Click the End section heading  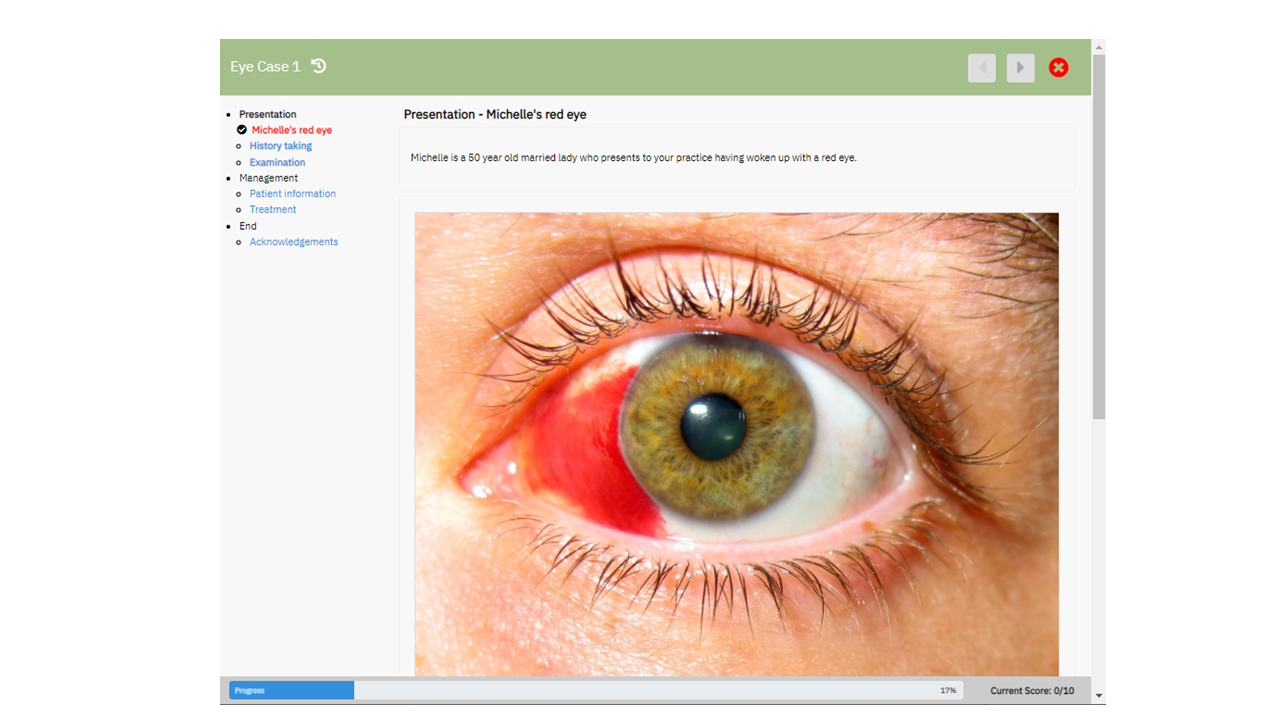[247, 226]
